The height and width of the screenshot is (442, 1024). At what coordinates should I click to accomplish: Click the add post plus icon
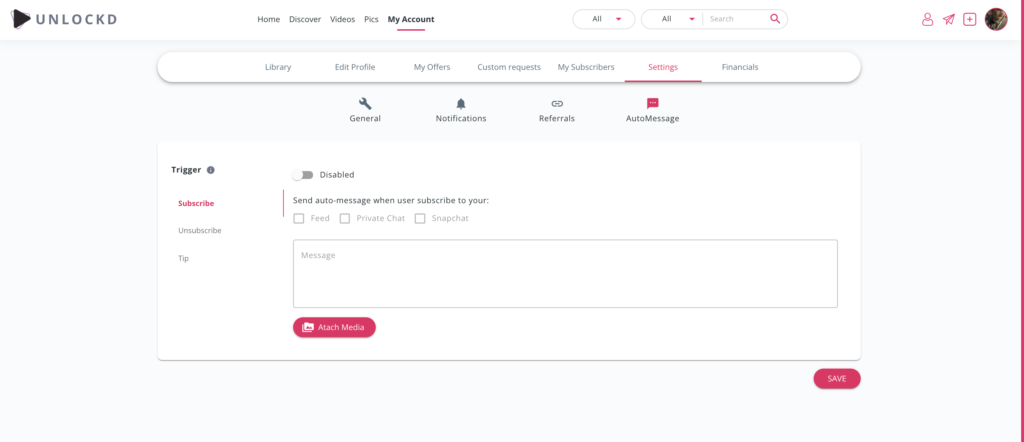(970, 20)
